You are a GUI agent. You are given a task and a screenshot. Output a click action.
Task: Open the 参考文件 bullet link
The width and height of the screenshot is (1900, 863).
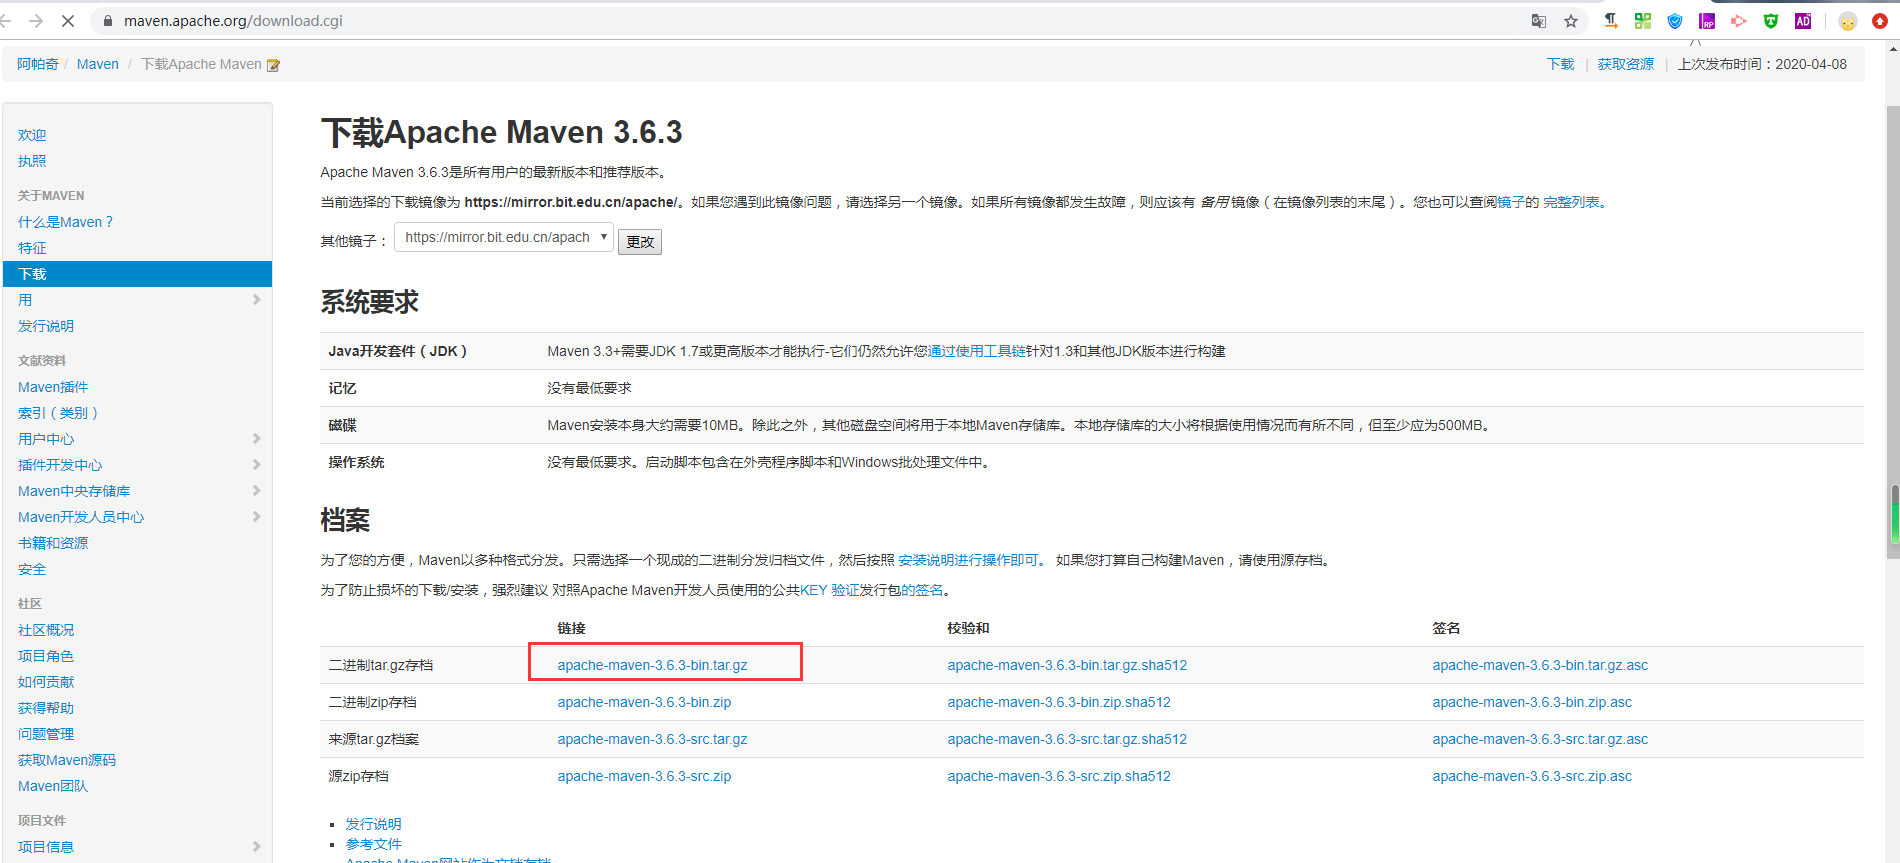pos(374,844)
